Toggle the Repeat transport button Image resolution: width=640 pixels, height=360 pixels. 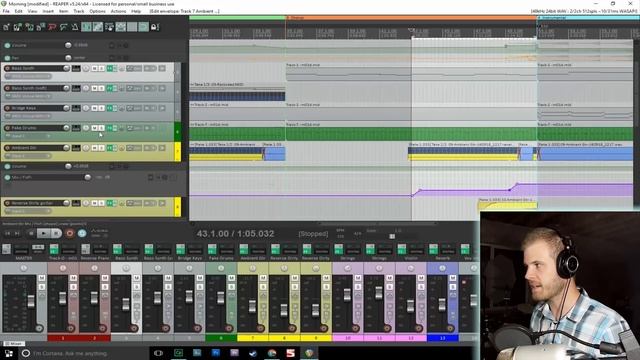coord(82,233)
